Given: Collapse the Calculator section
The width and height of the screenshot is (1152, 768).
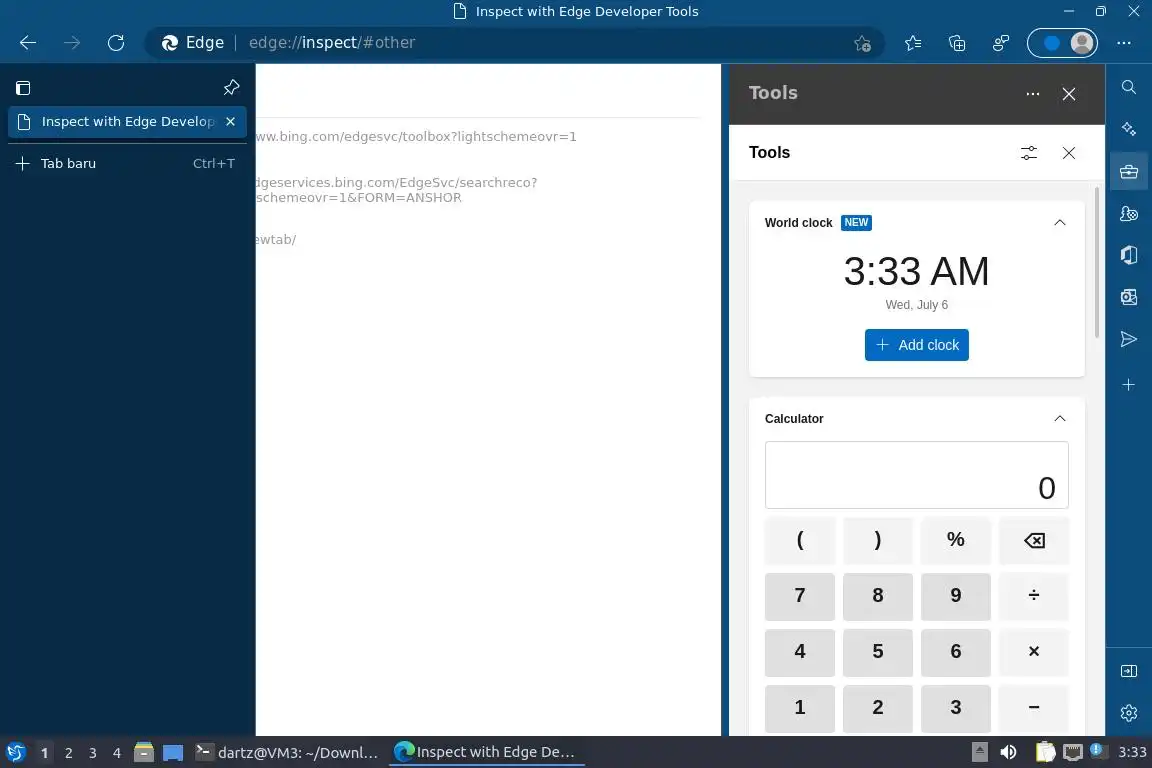Looking at the screenshot, I should click(x=1059, y=419).
